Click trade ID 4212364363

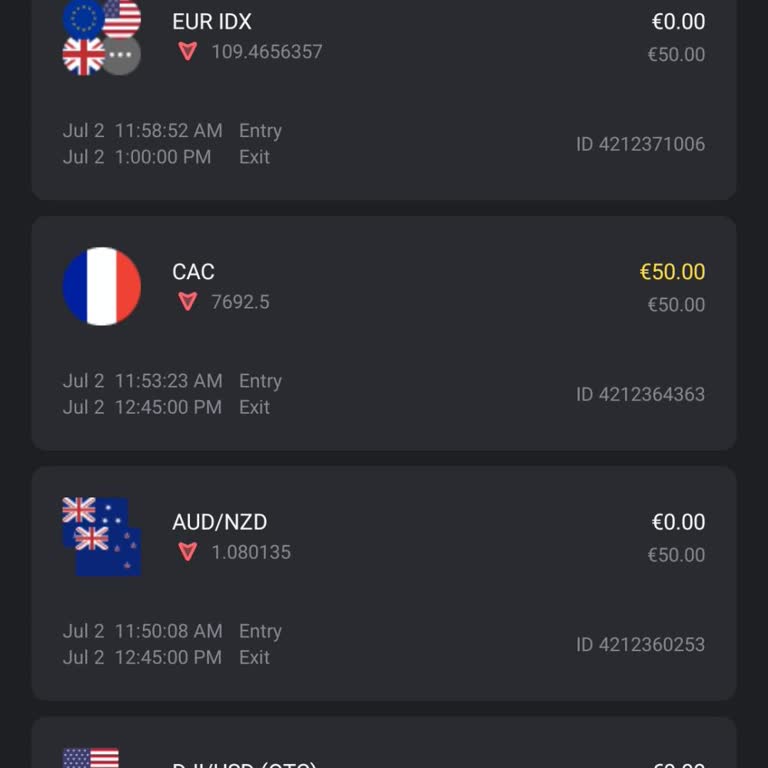coord(640,394)
